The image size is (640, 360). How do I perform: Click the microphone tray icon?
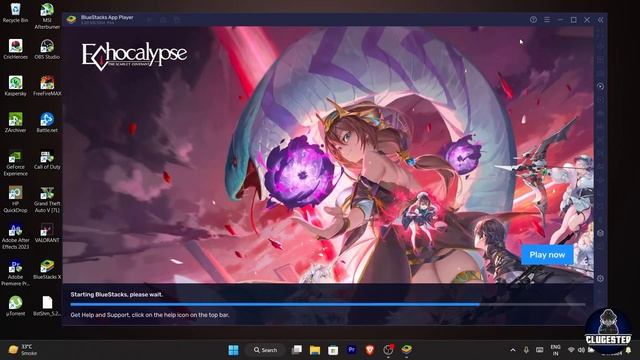pyautogui.click(x=526, y=350)
